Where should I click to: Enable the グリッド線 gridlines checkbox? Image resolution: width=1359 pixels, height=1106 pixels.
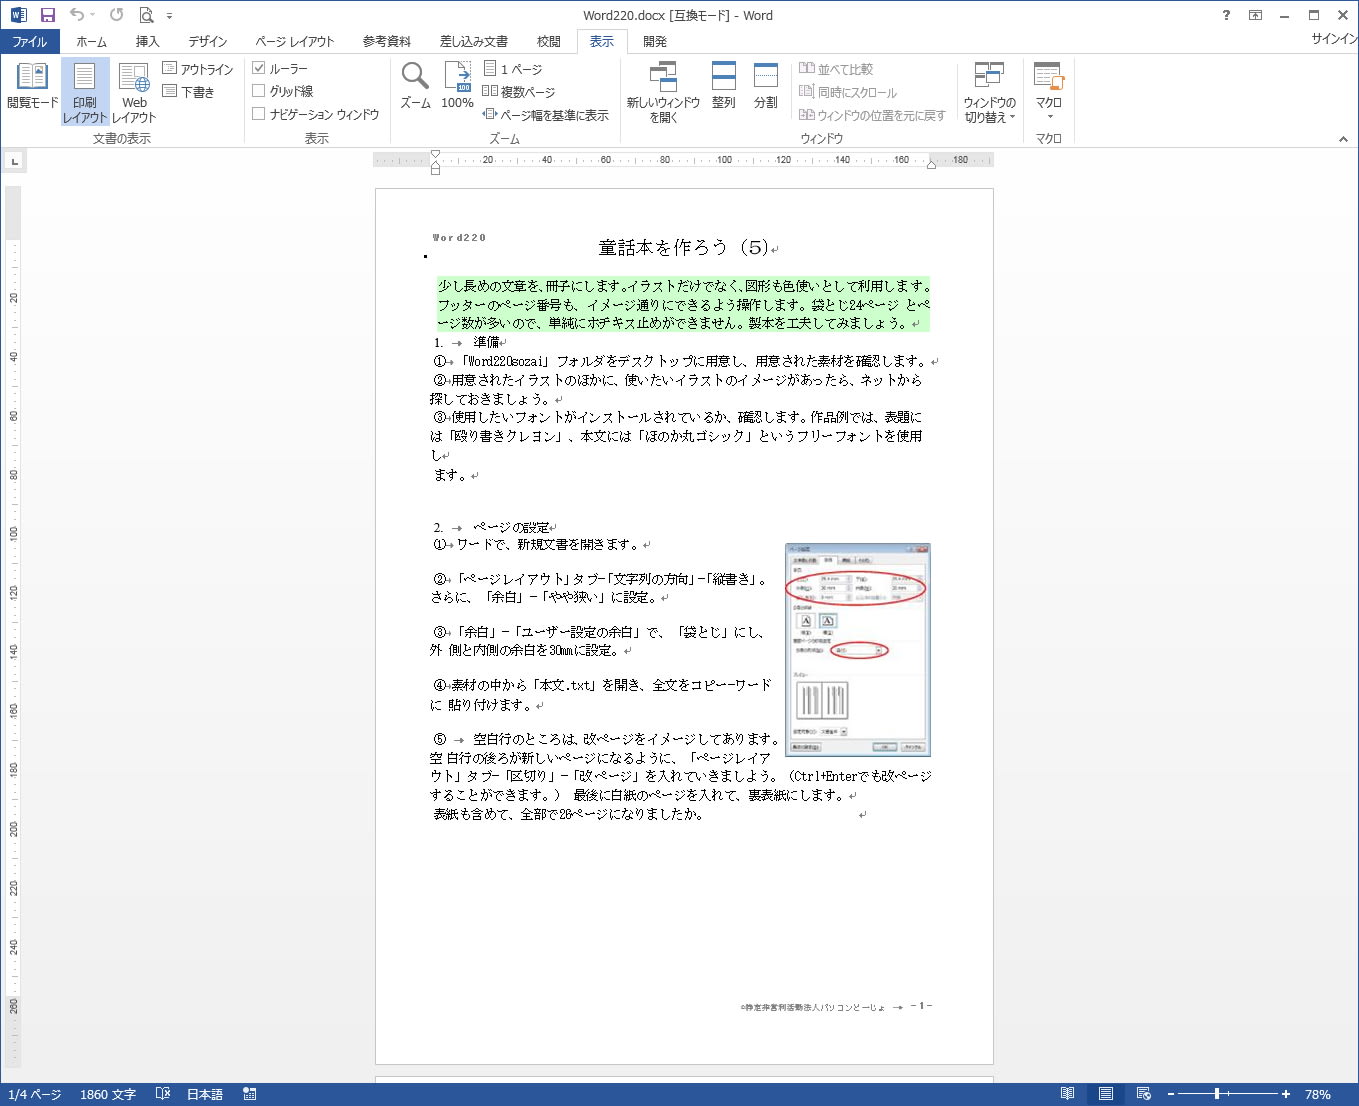(x=259, y=91)
